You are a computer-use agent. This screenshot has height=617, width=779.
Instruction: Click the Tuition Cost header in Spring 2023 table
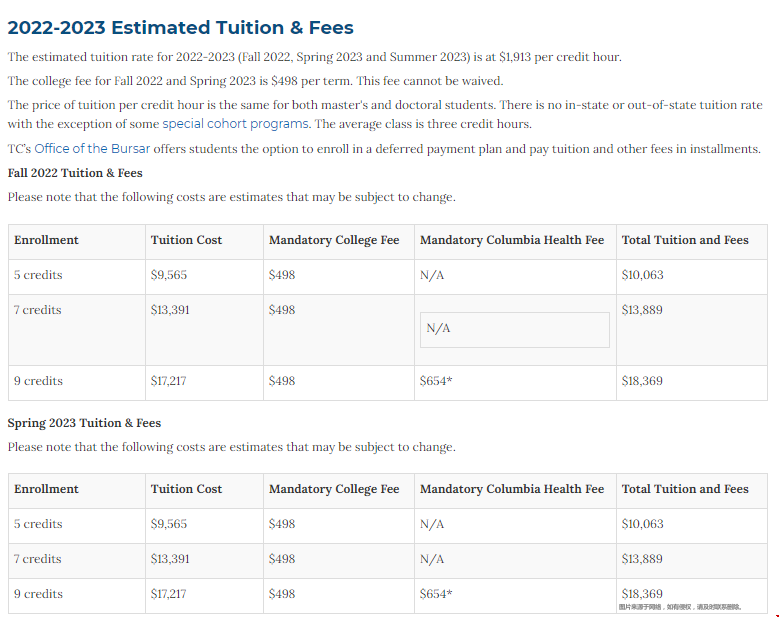tap(186, 489)
